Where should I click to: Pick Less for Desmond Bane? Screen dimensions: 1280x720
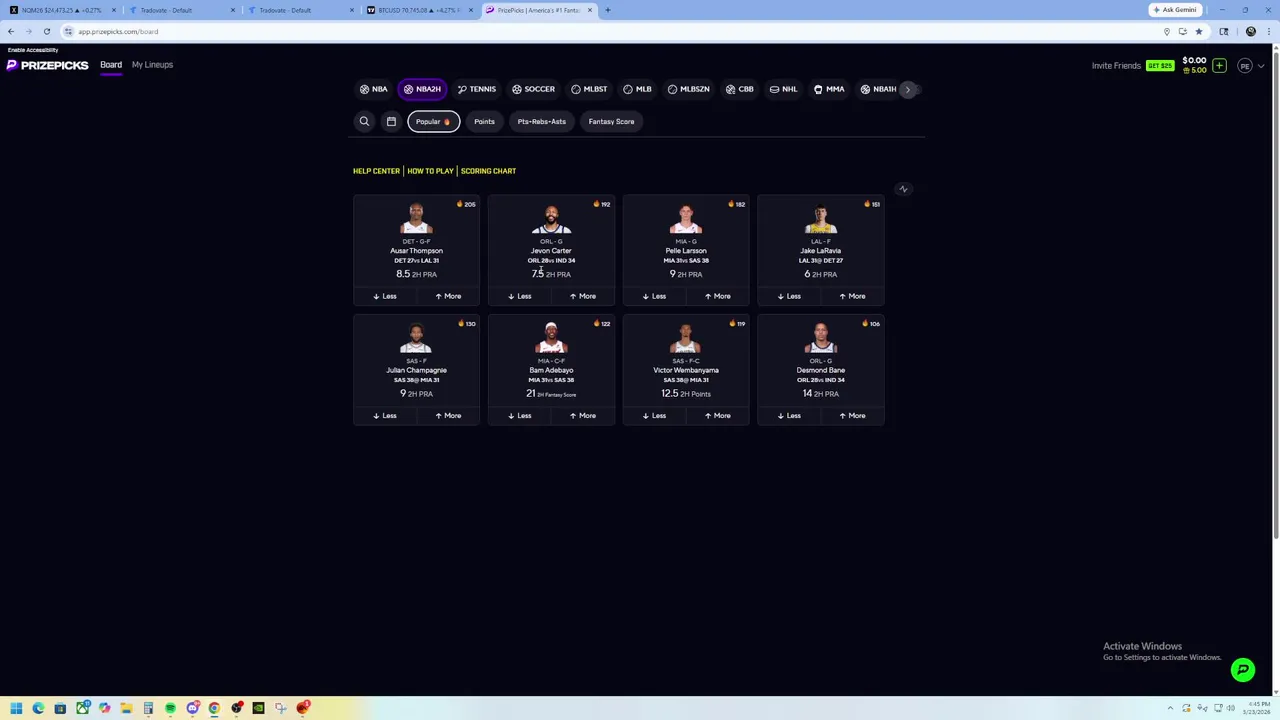point(788,415)
